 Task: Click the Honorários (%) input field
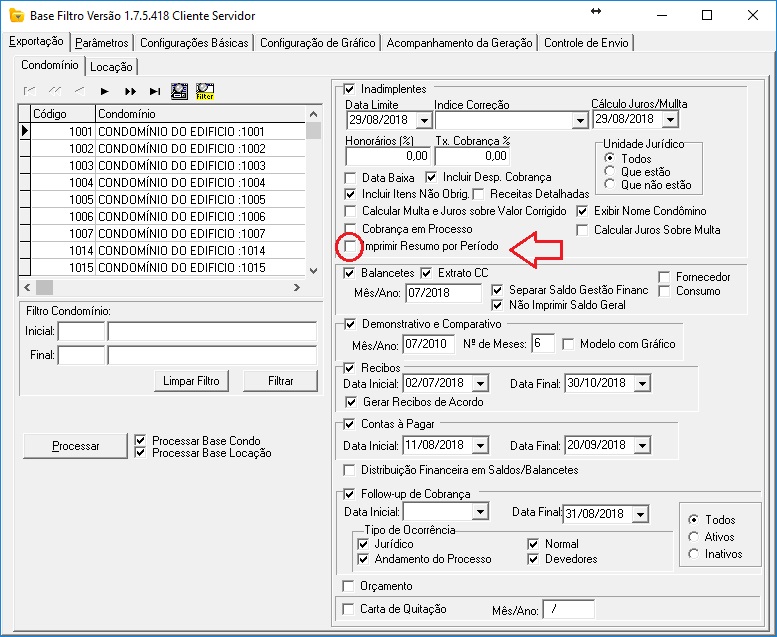click(x=387, y=156)
